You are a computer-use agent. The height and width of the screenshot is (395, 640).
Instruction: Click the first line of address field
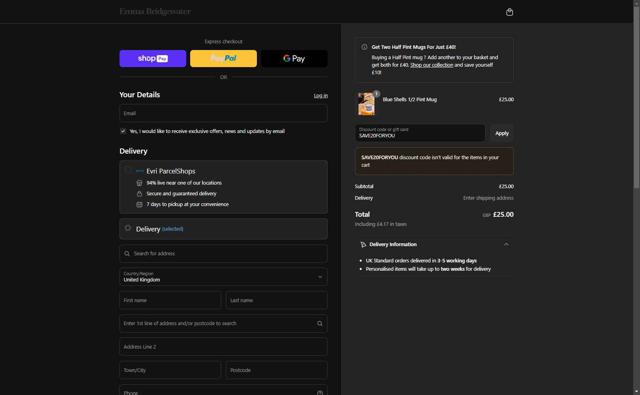pos(223,323)
